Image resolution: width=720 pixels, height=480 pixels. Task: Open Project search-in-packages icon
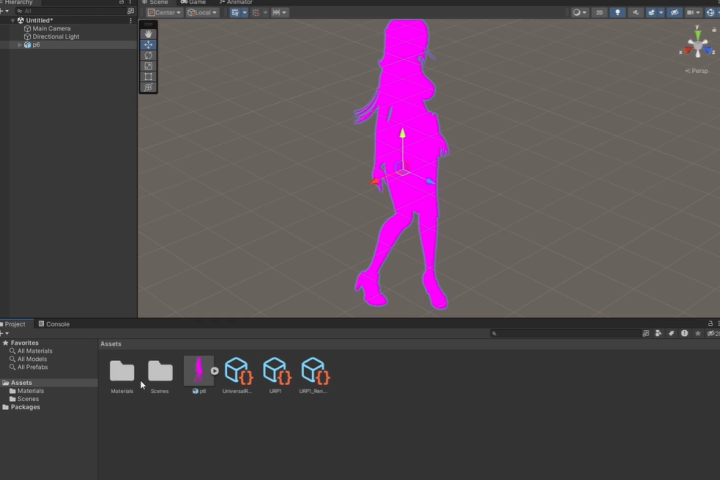click(646, 333)
